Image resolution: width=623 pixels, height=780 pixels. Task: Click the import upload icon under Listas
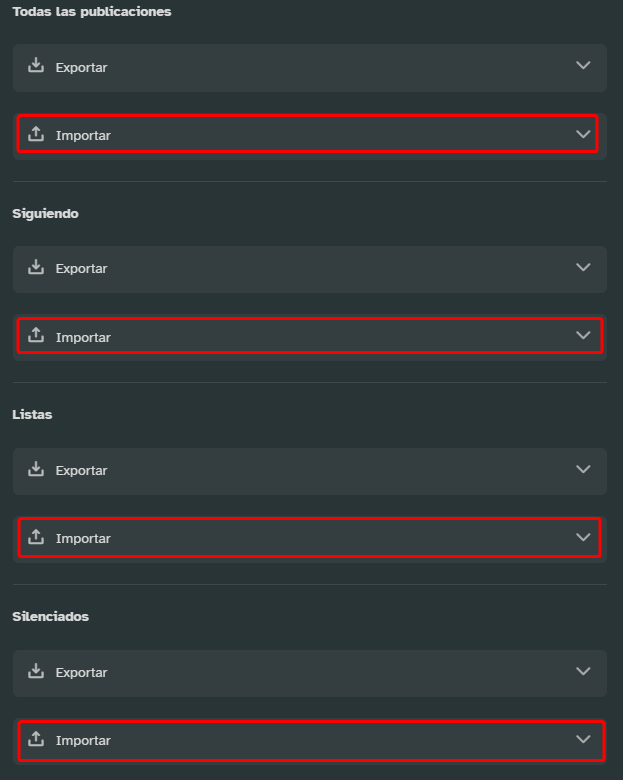coord(36,537)
